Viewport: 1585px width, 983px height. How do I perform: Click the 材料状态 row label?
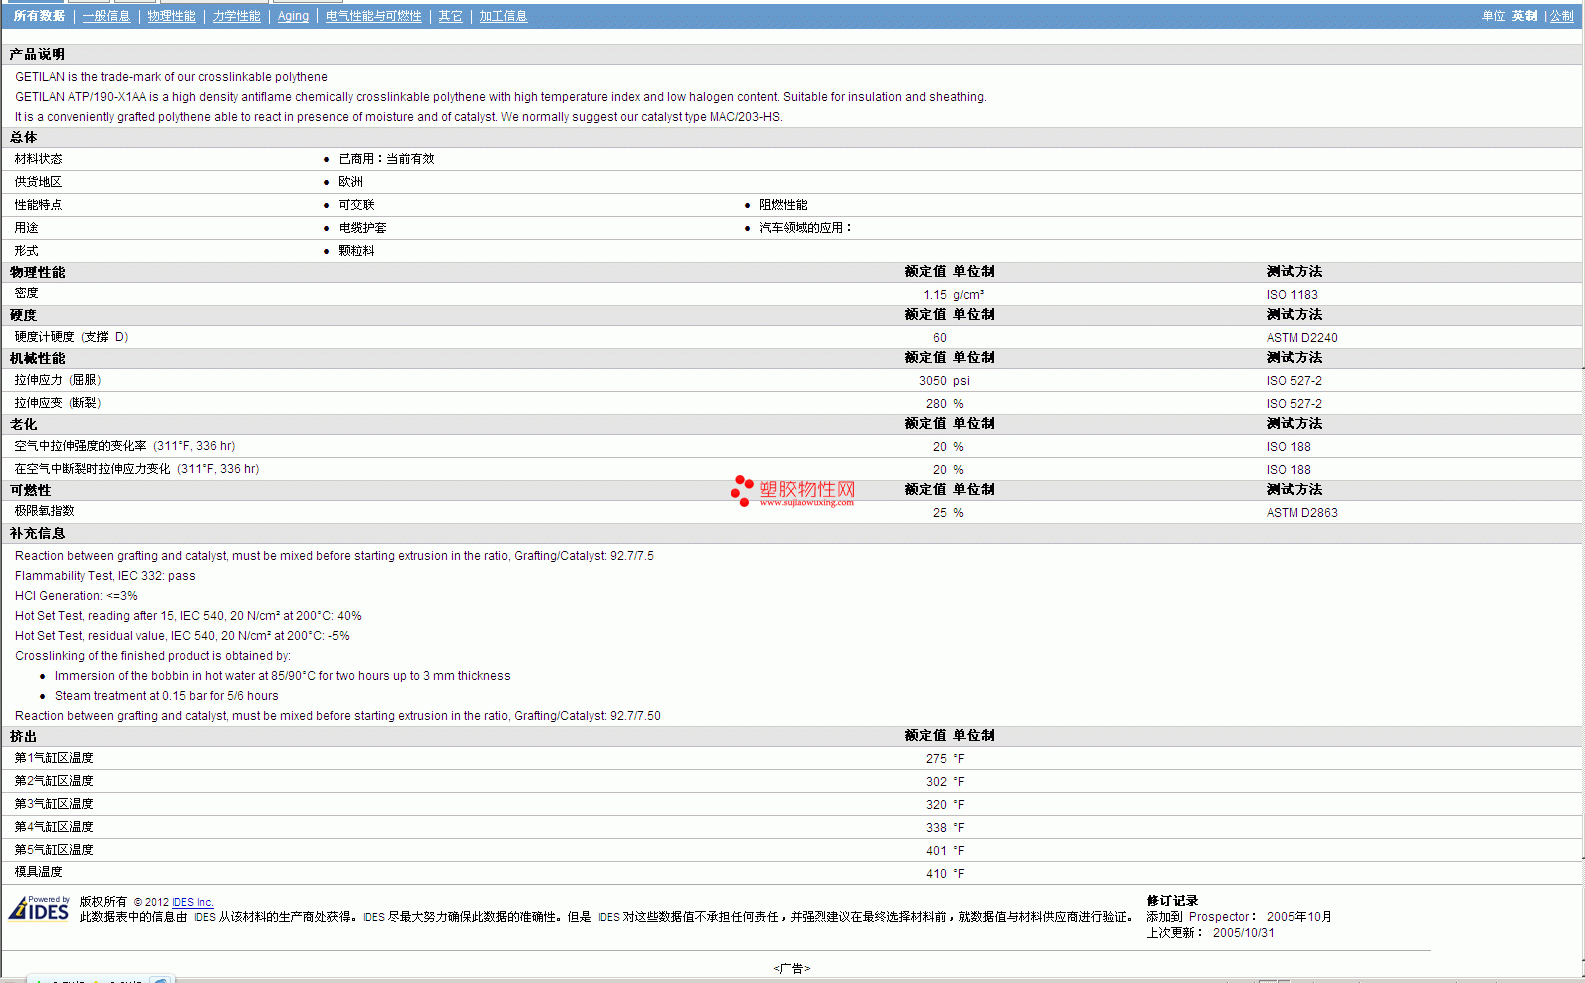[x=38, y=159]
